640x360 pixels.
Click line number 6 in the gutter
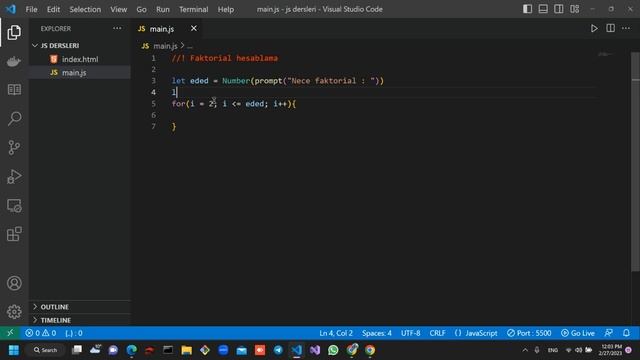[153, 115]
